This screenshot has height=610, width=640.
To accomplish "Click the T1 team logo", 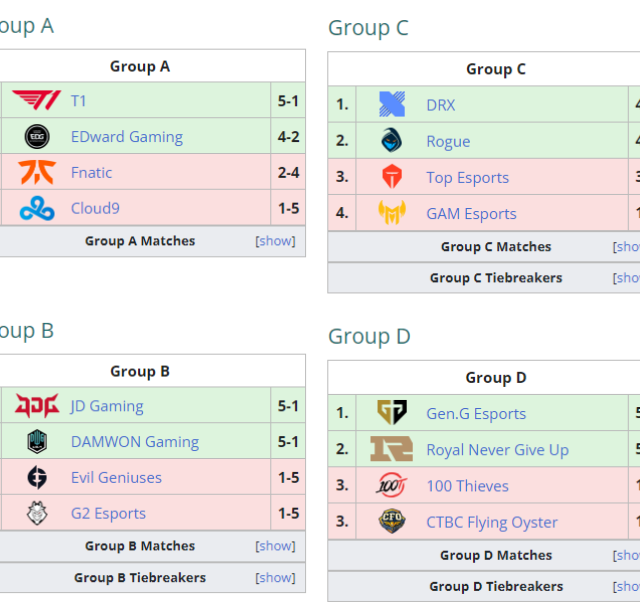I will coord(37,100).
